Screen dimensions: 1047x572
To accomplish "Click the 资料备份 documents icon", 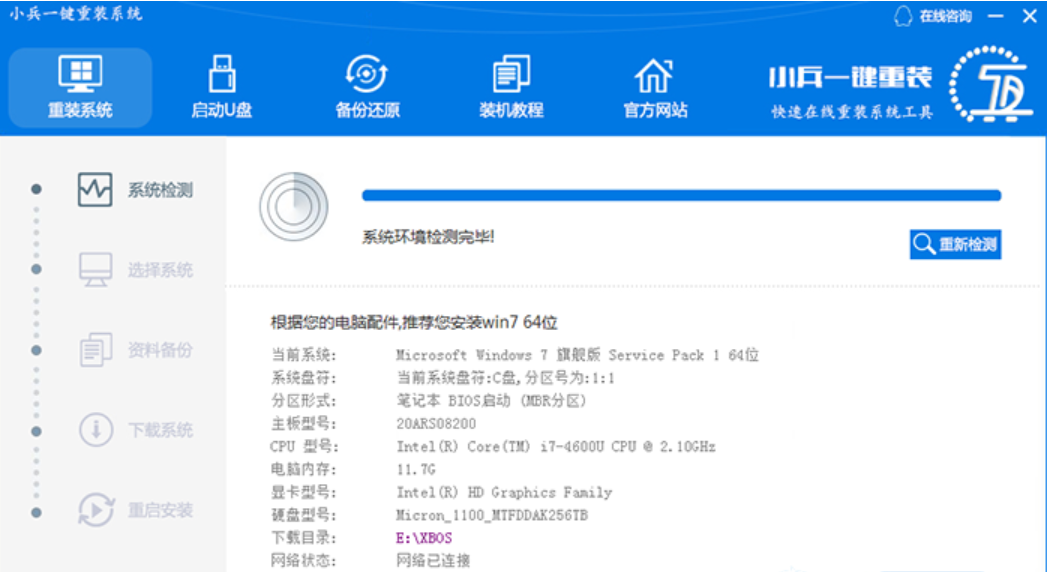I will (x=95, y=350).
